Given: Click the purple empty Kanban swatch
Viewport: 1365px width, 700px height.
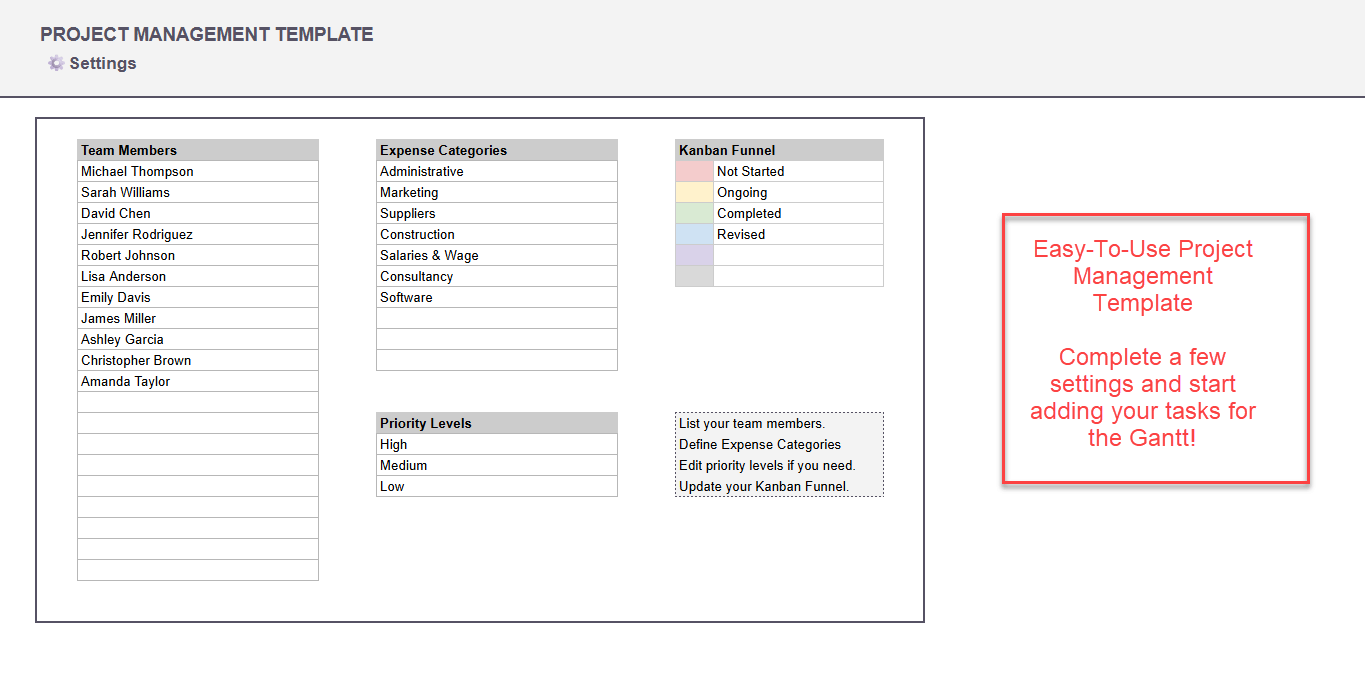Looking at the screenshot, I should point(694,255).
